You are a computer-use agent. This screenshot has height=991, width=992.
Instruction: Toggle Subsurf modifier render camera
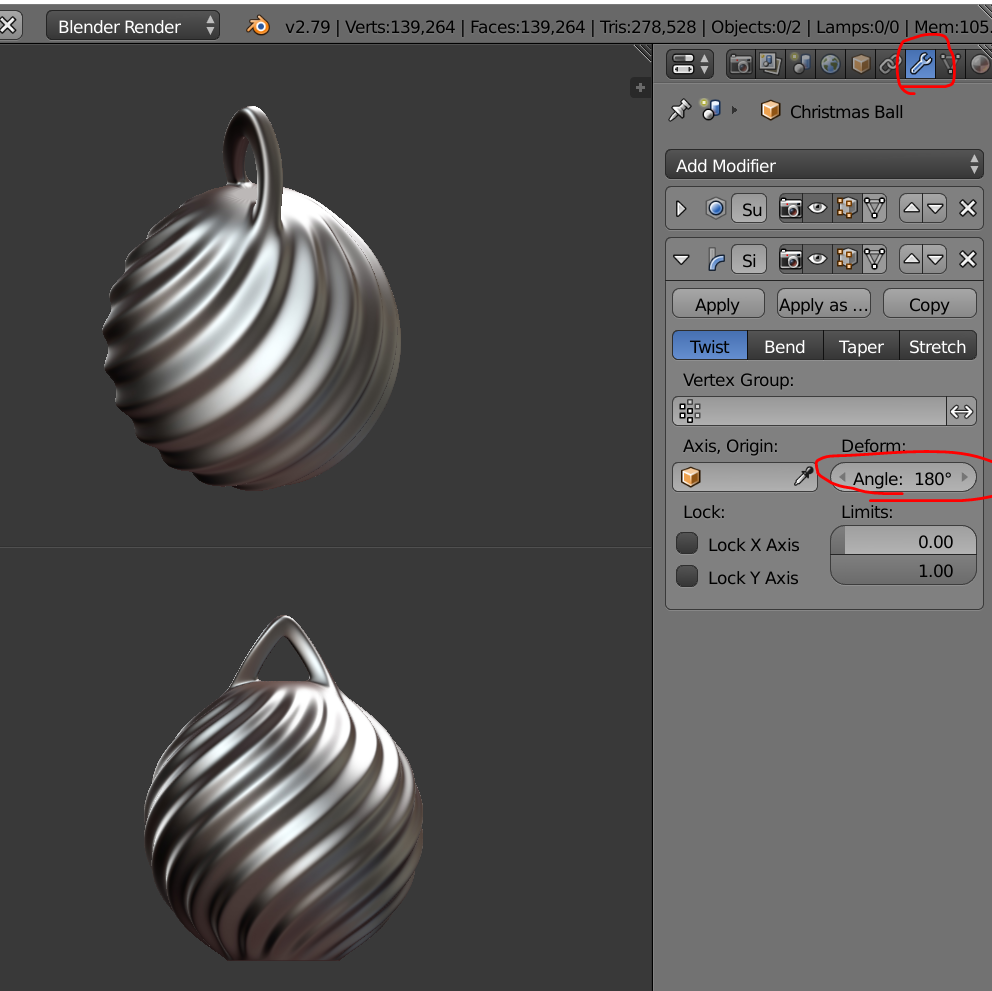pyautogui.click(x=791, y=208)
